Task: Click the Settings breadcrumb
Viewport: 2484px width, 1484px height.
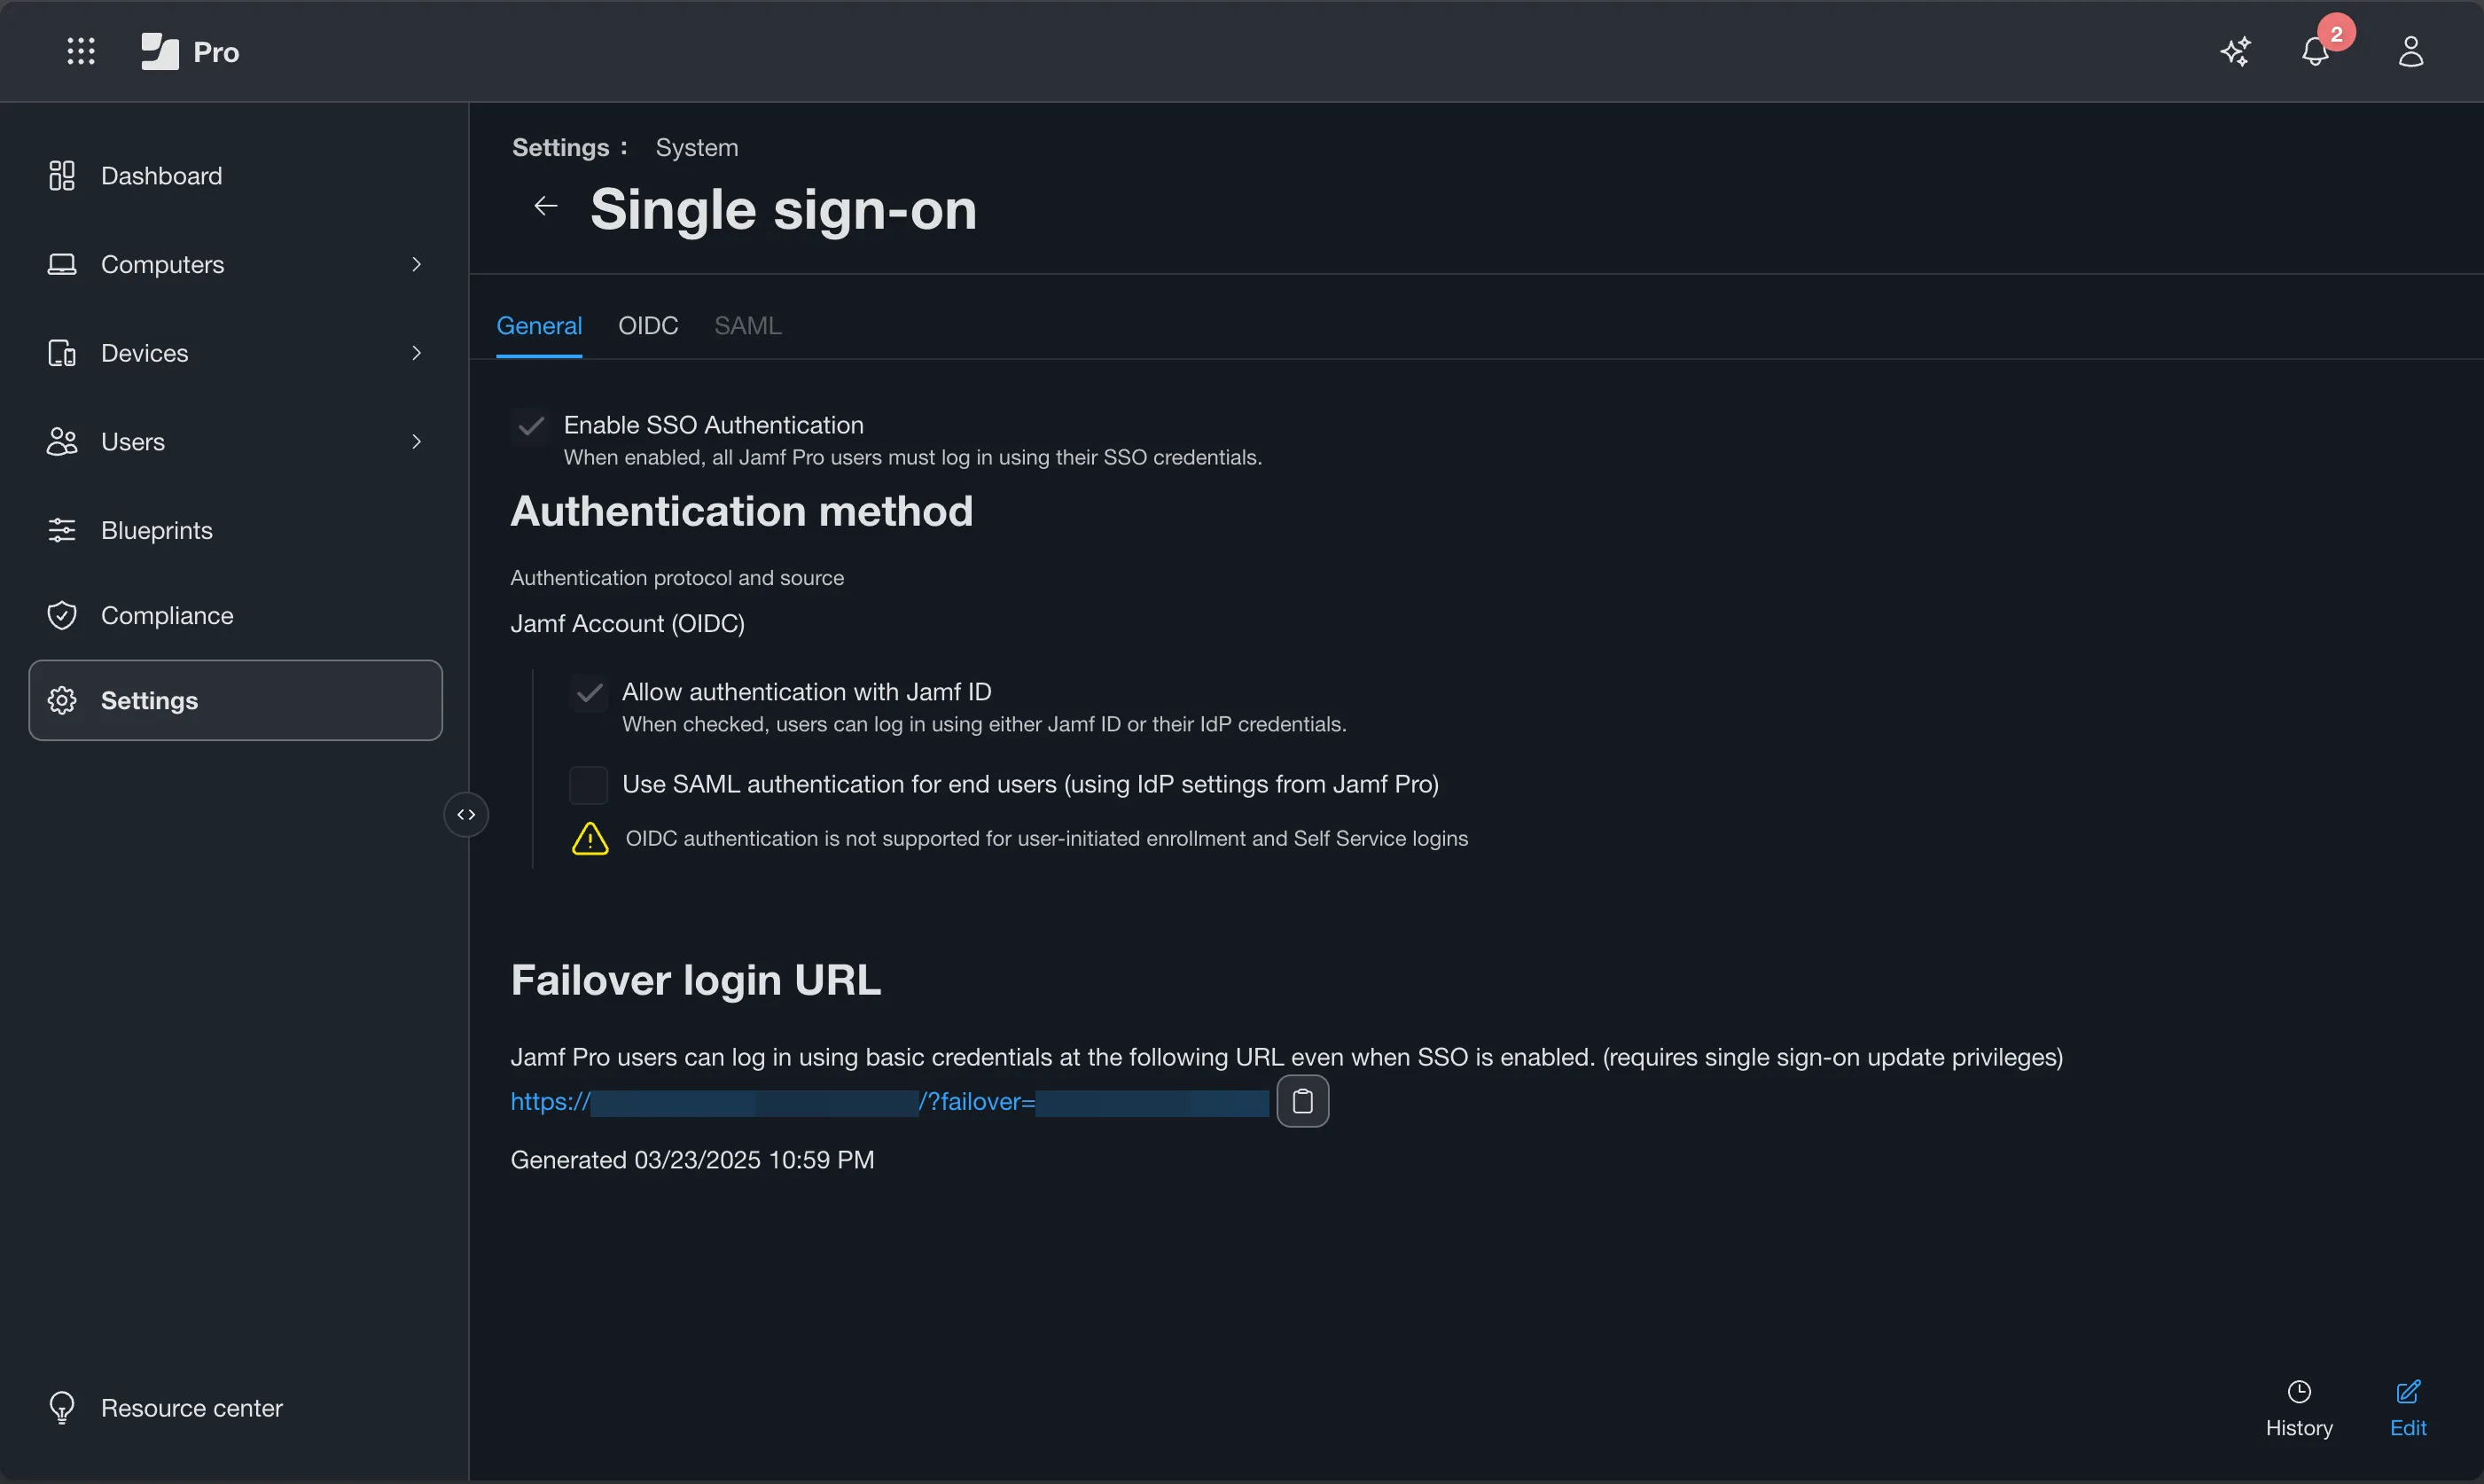Action: coord(560,148)
